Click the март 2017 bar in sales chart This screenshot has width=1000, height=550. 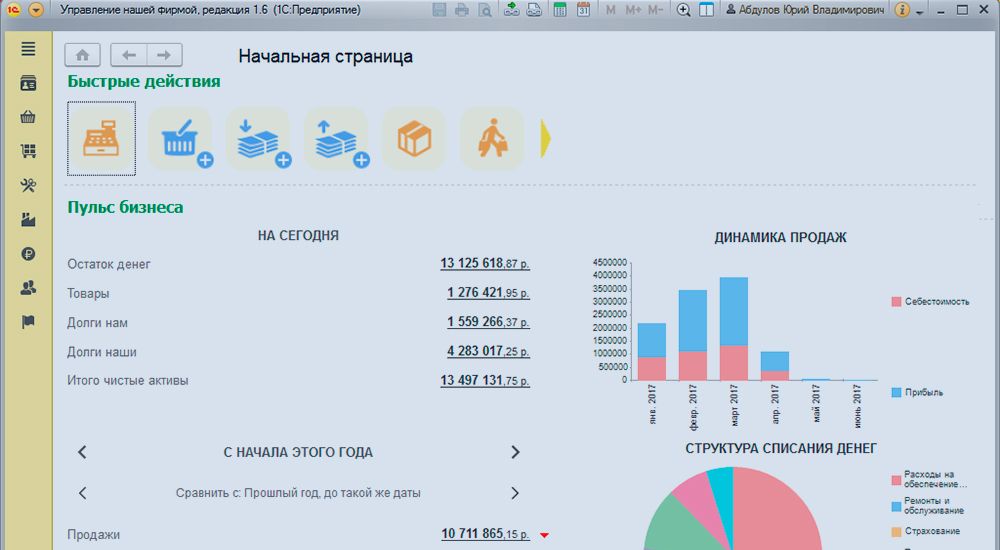coord(733,329)
